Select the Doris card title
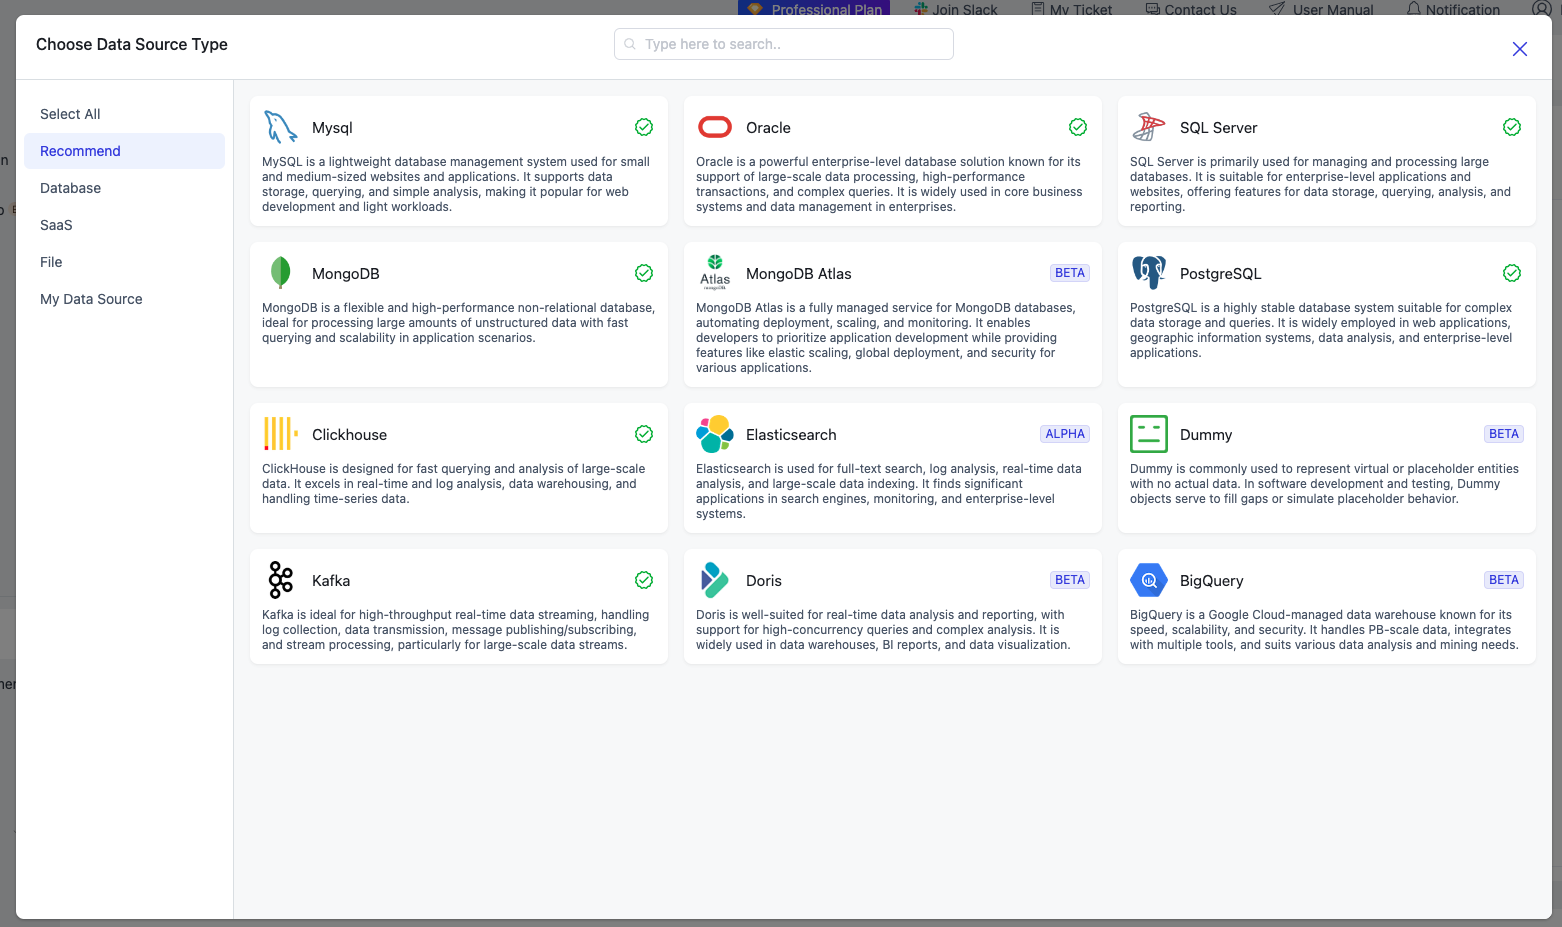The height and width of the screenshot is (927, 1562). pos(764,581)
